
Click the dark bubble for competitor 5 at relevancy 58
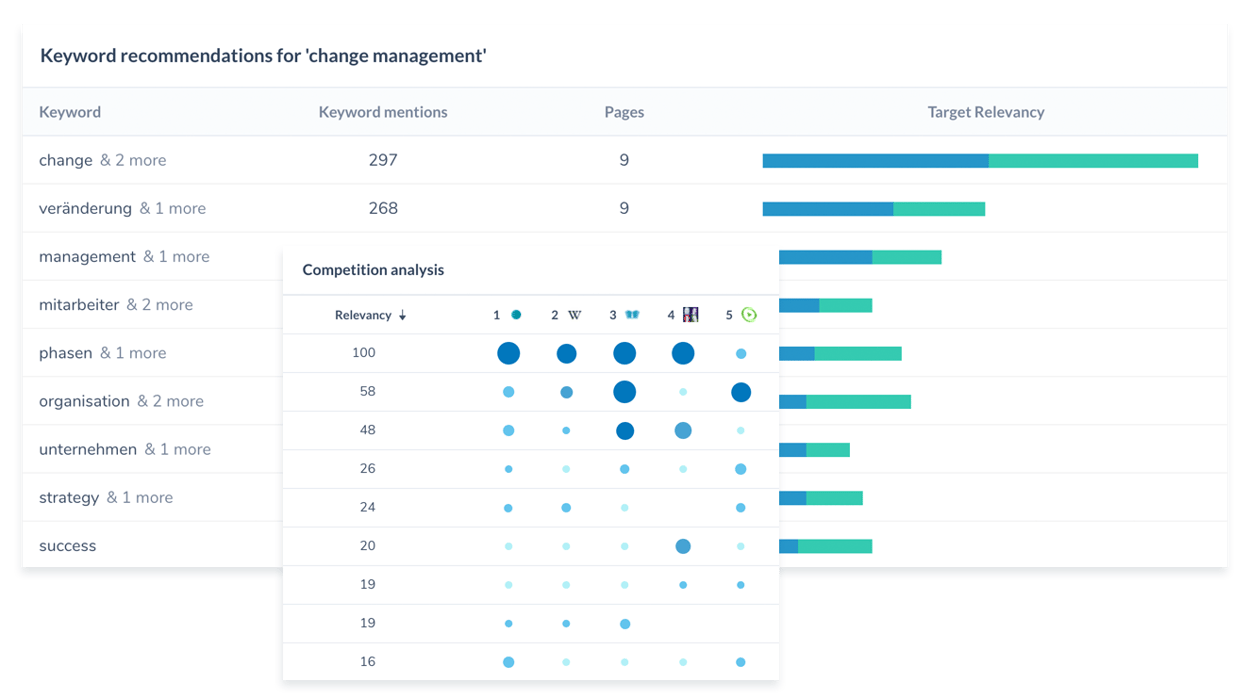point(741,392)
